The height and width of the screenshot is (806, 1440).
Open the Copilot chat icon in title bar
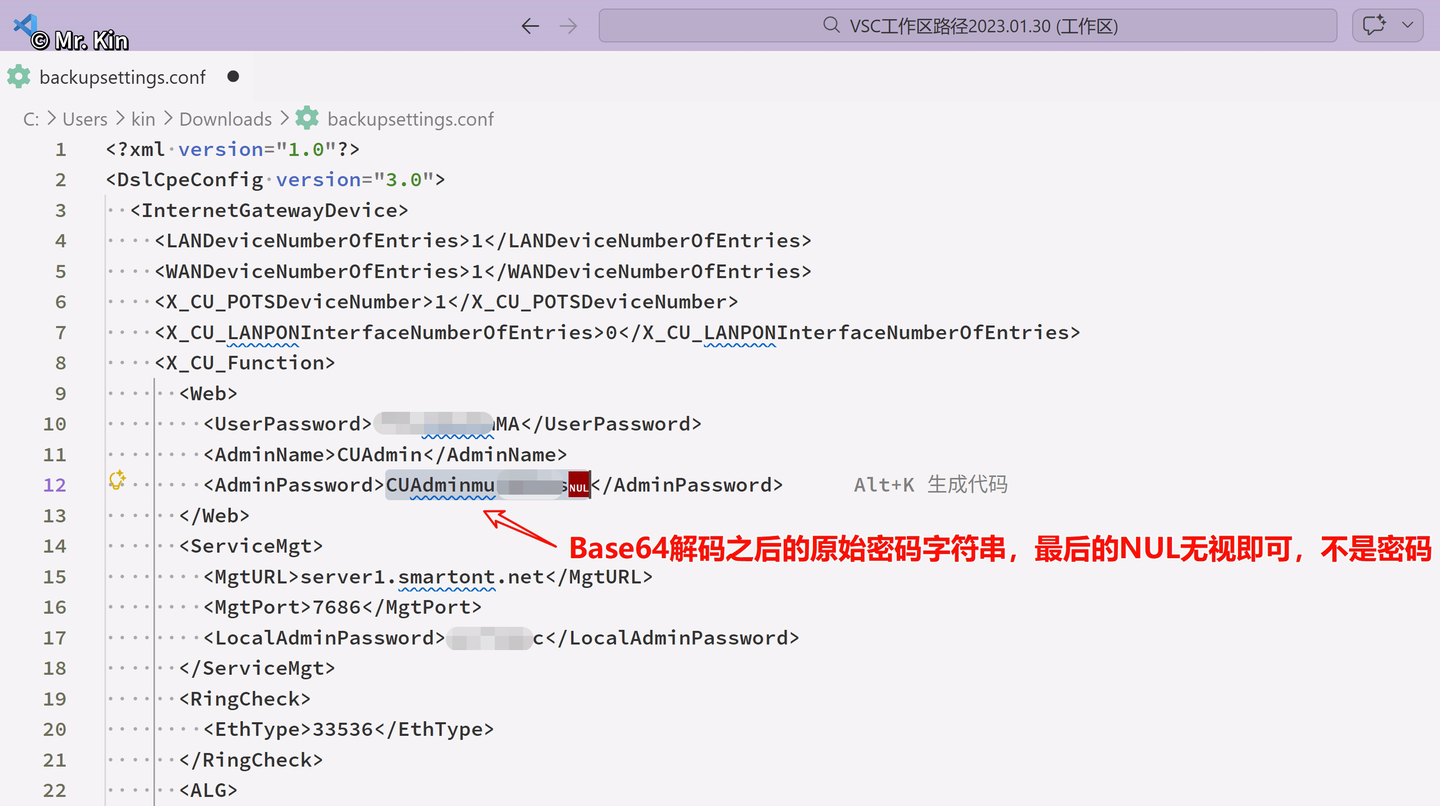(1374, 26)
